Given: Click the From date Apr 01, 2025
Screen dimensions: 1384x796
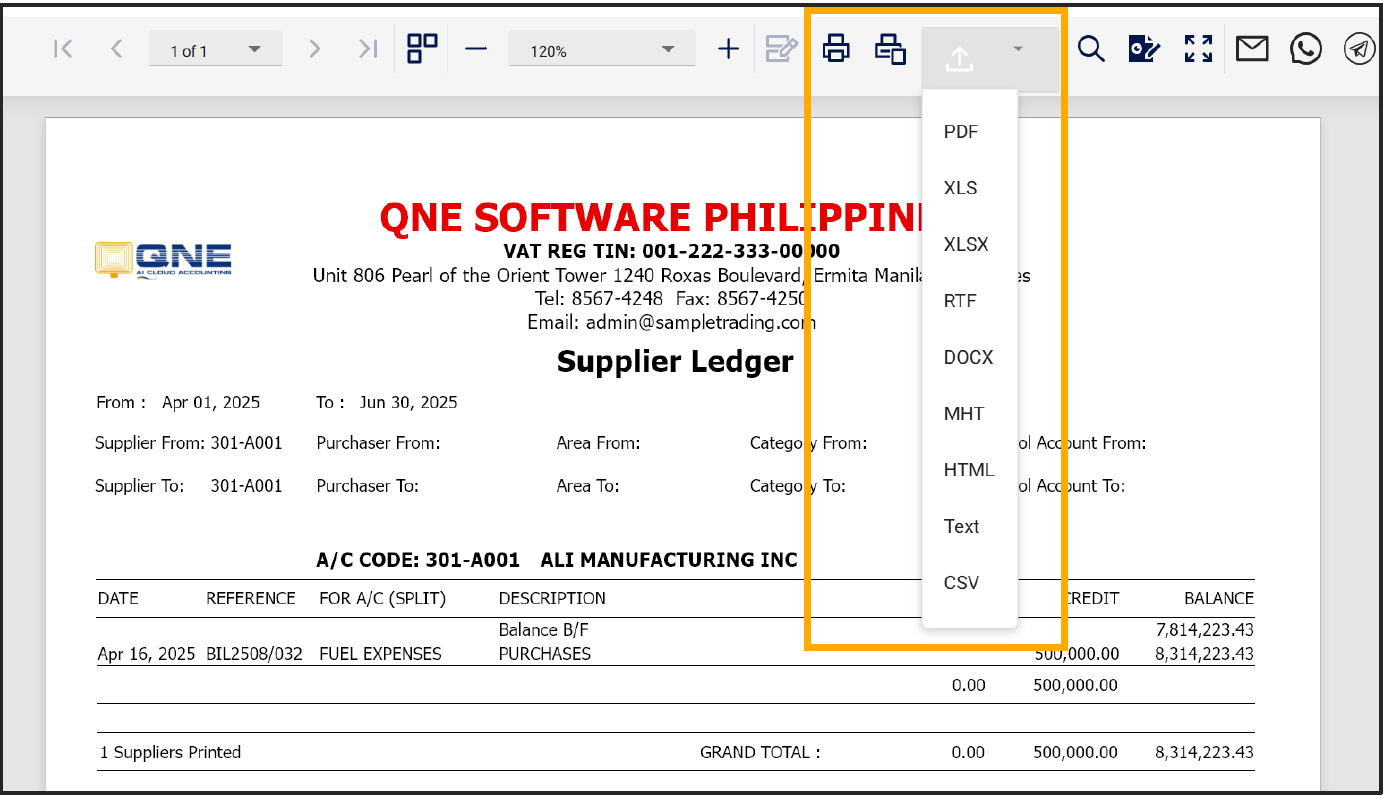Looking at the screenshot, I should 211,402.
